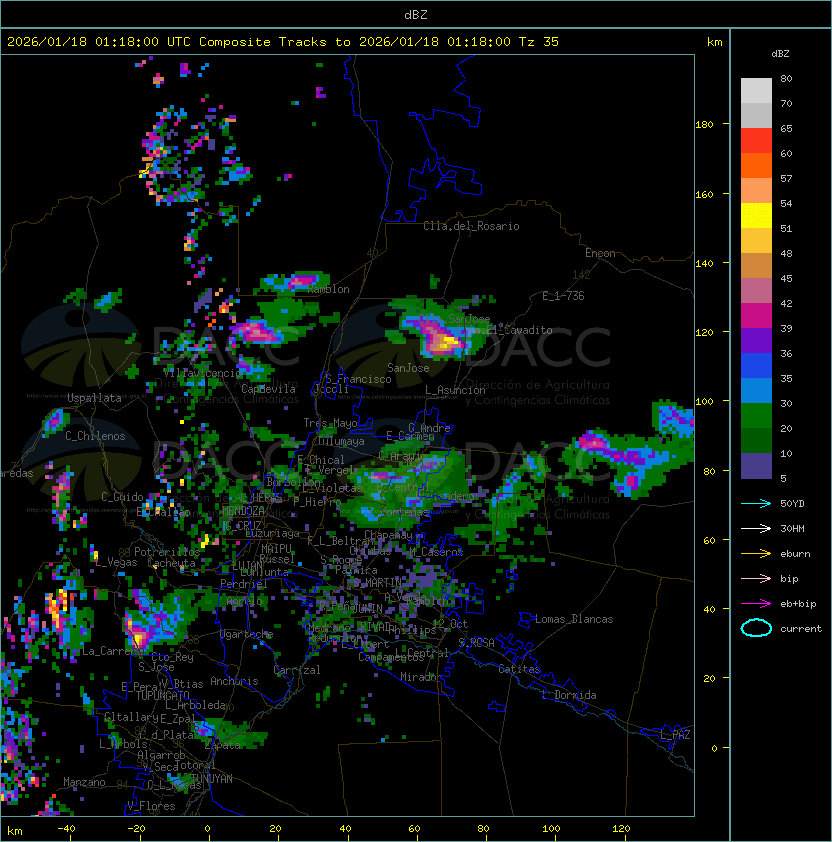Click the cyan current ellipse legend icon
The height and width of the screenshot is (842, 832).
[756, 628]
